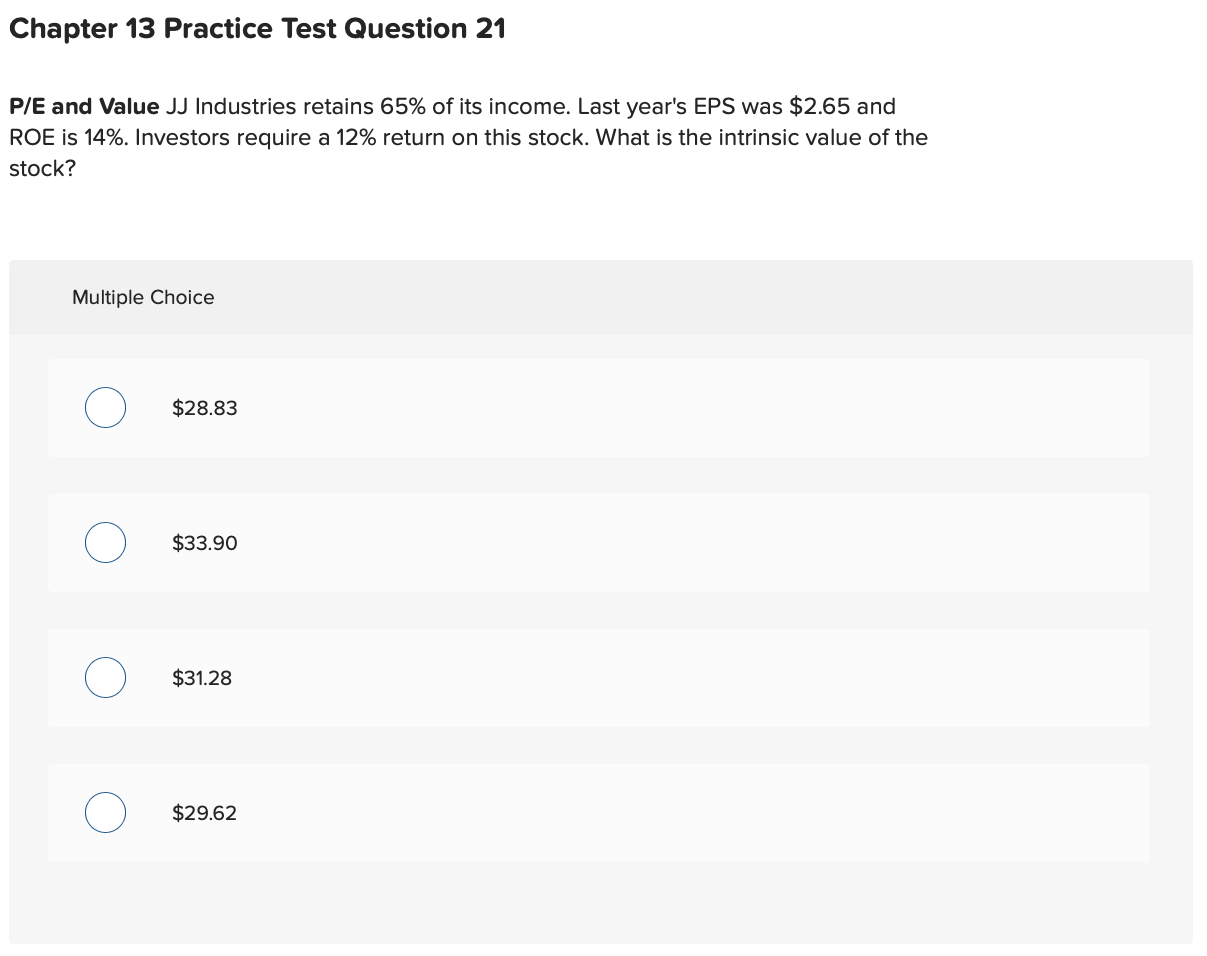1207x956 pixels.
Task: Click the Multiple Choice header label
Action: click(143, 297)
